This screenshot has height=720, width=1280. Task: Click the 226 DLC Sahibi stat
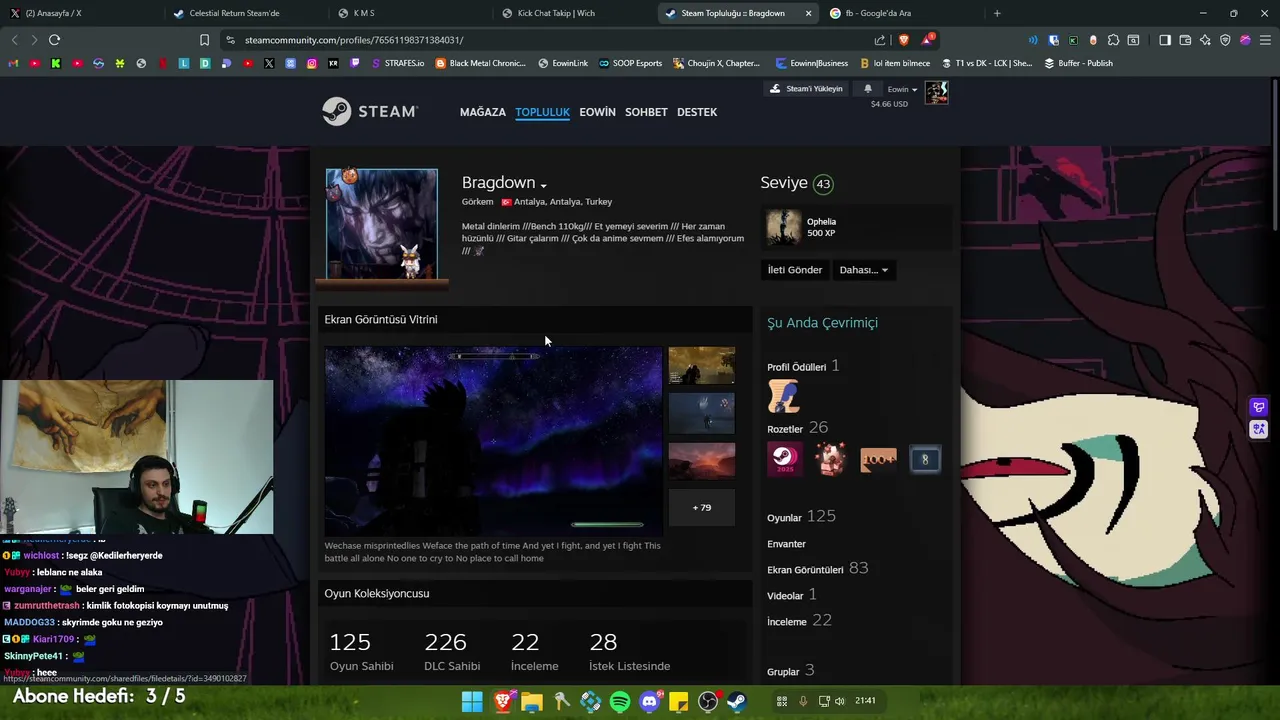coord(452,651)
